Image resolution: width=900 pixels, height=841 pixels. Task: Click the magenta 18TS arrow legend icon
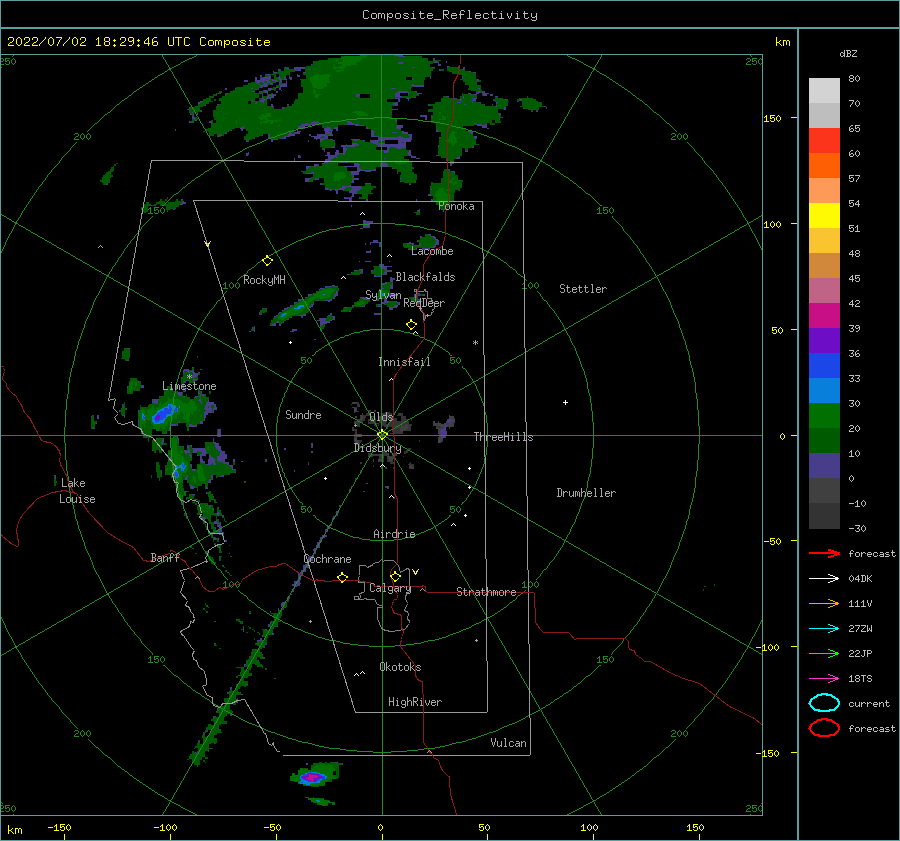tap(824, 679)
